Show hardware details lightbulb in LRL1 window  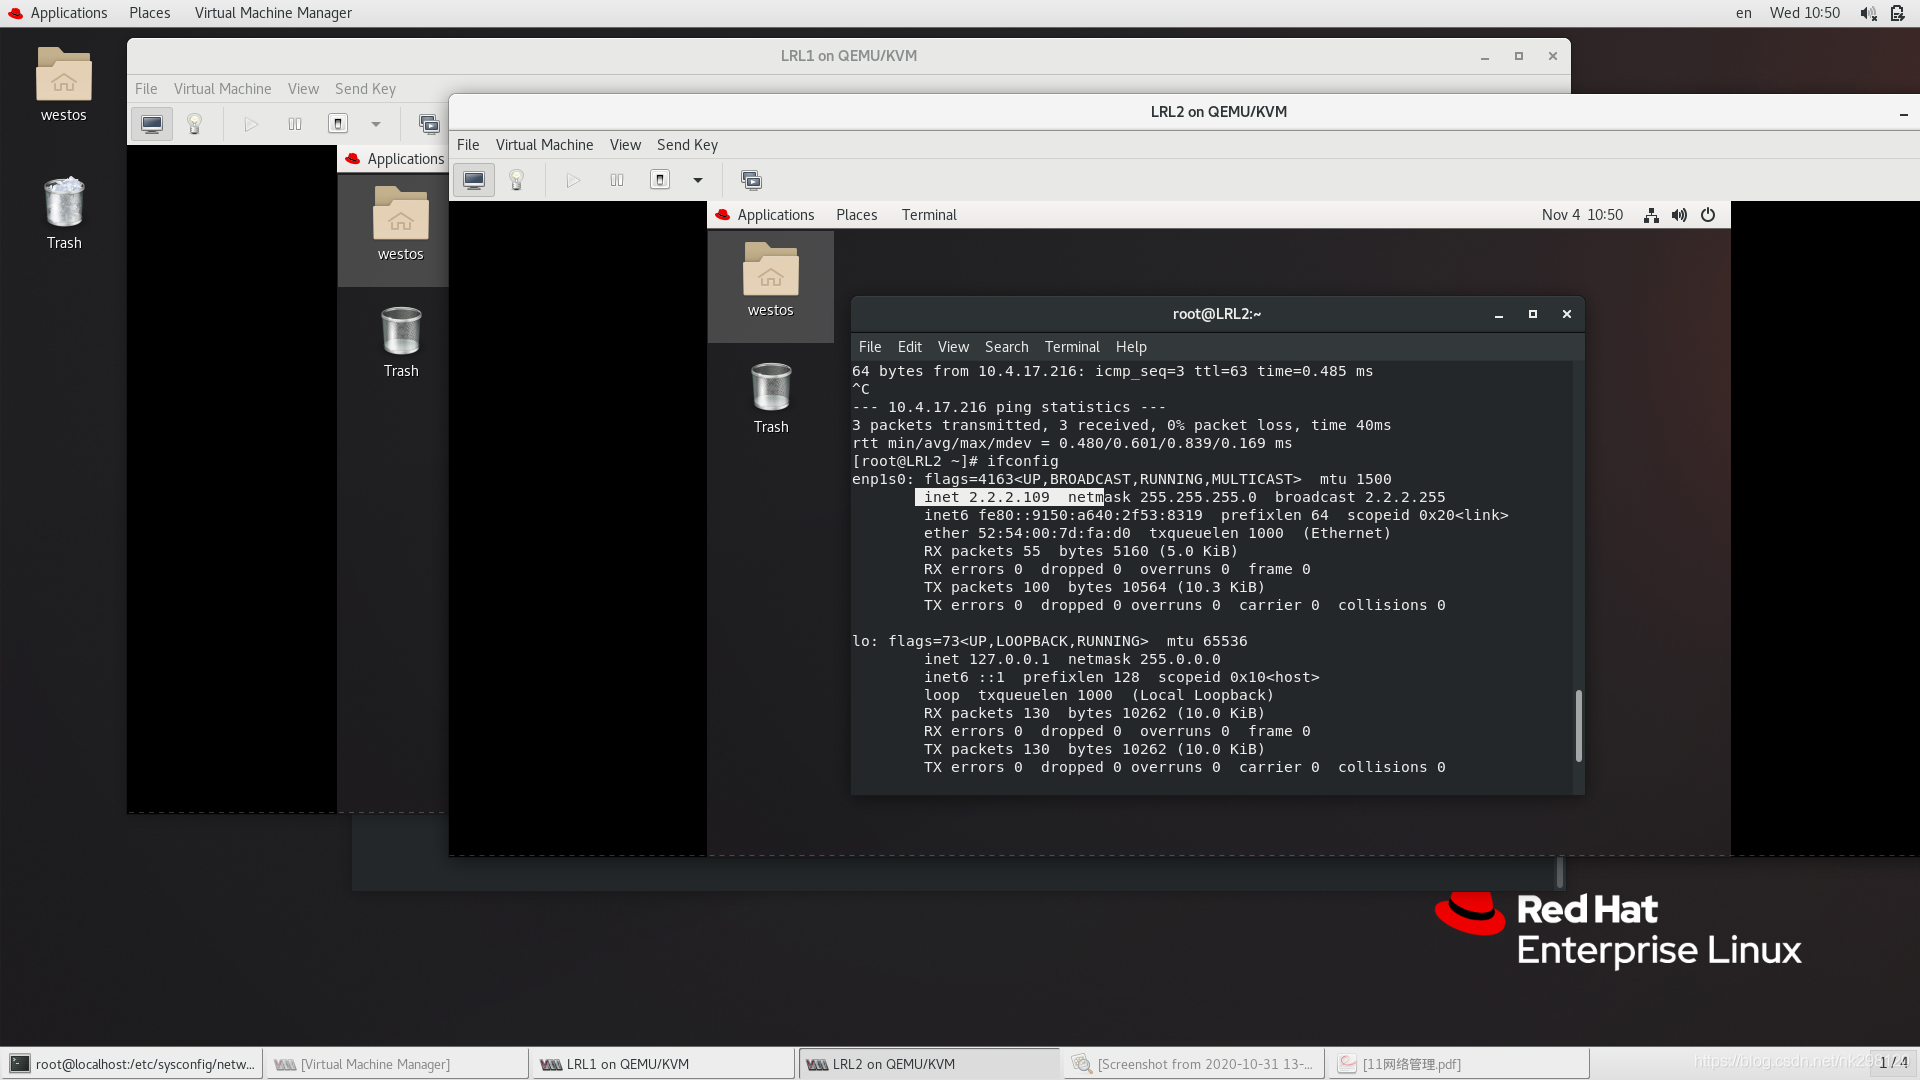tap(195, 124)
